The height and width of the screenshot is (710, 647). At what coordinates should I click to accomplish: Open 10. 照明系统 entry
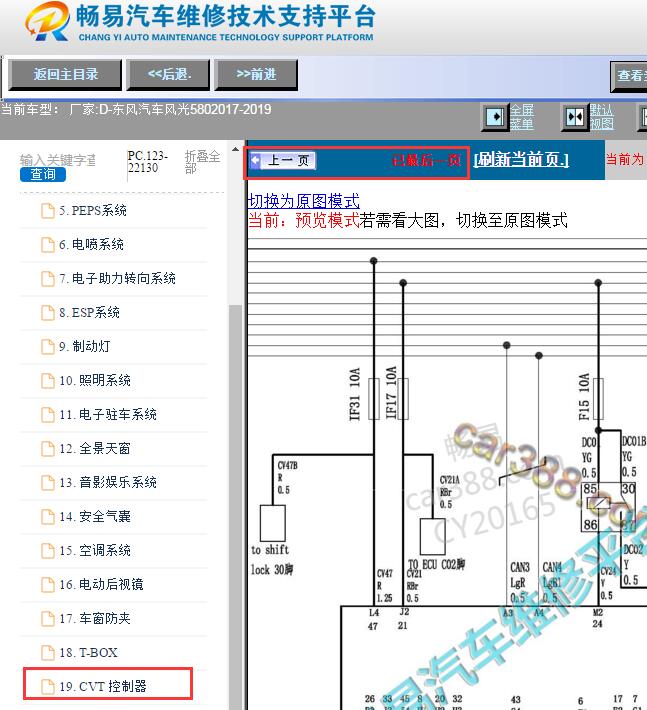[95, 380]
